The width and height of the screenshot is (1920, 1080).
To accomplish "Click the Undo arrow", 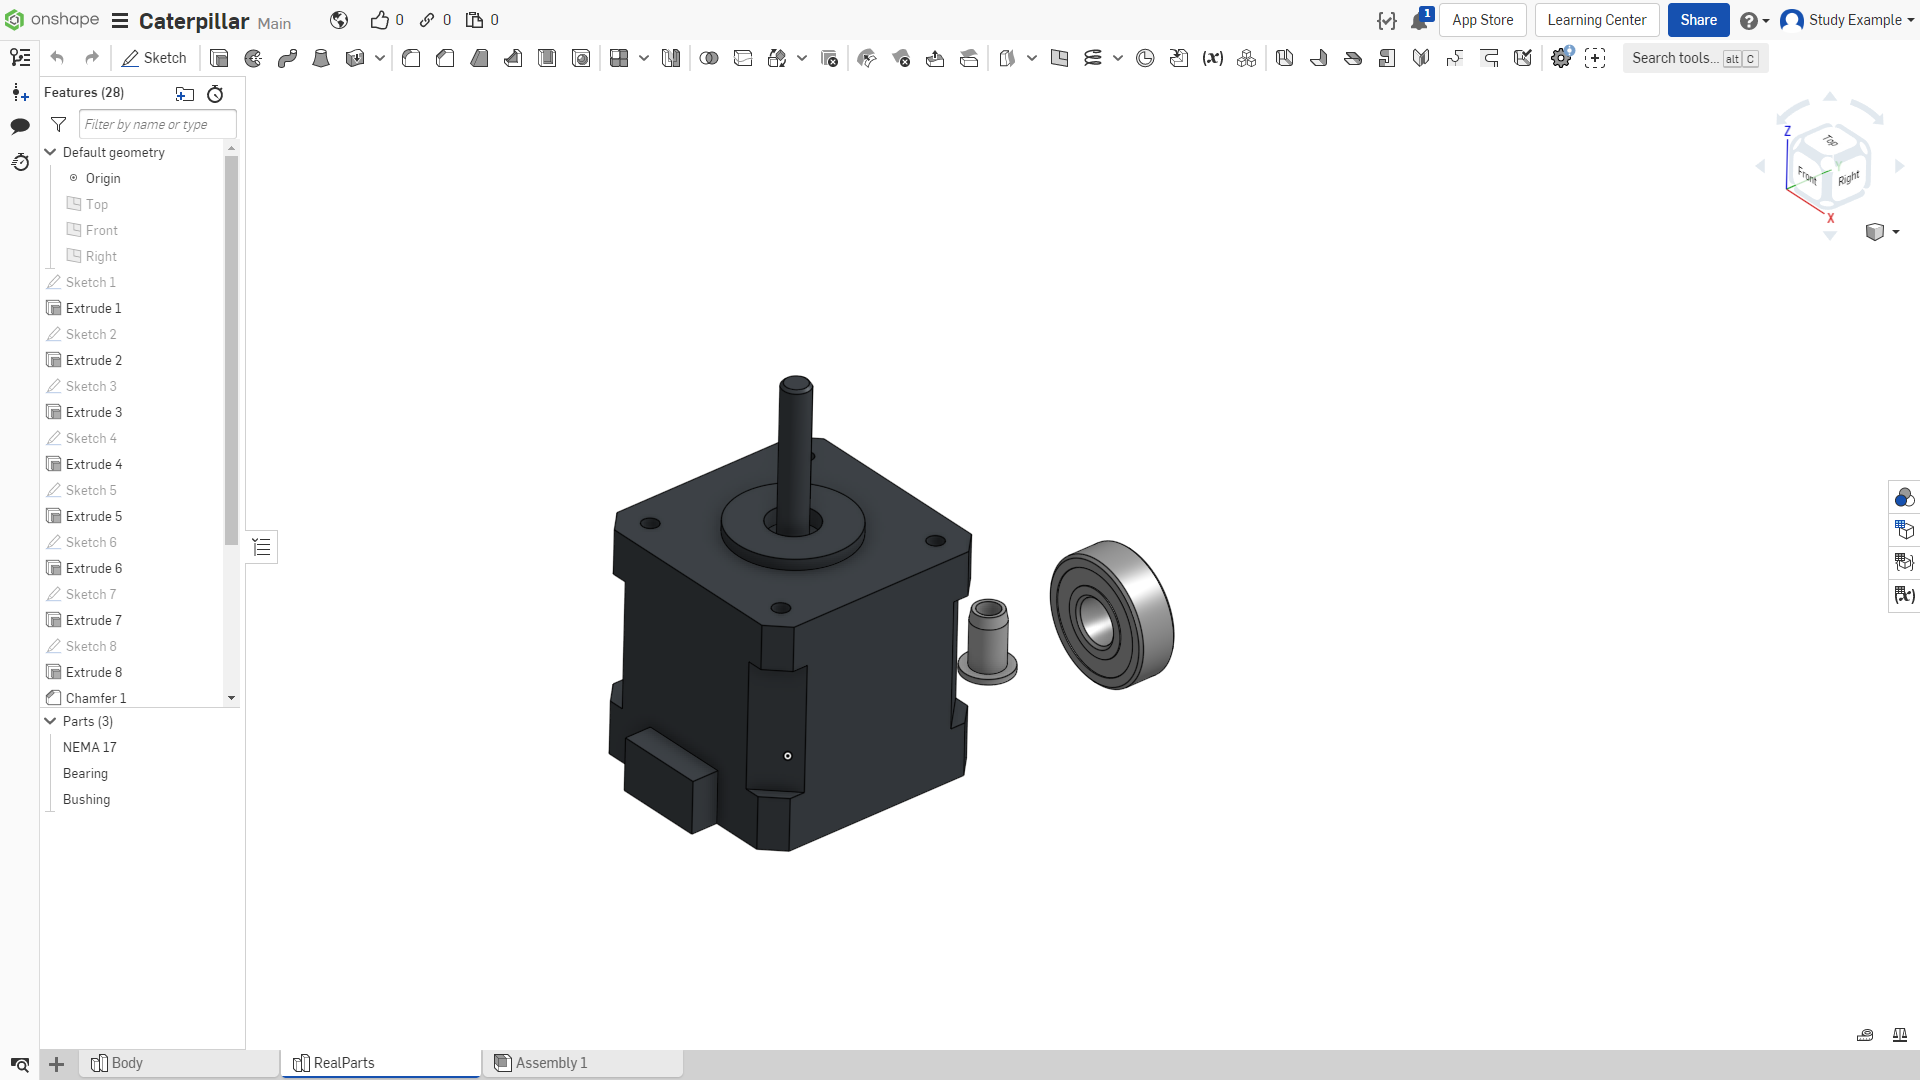I will [x=58, y=58].
